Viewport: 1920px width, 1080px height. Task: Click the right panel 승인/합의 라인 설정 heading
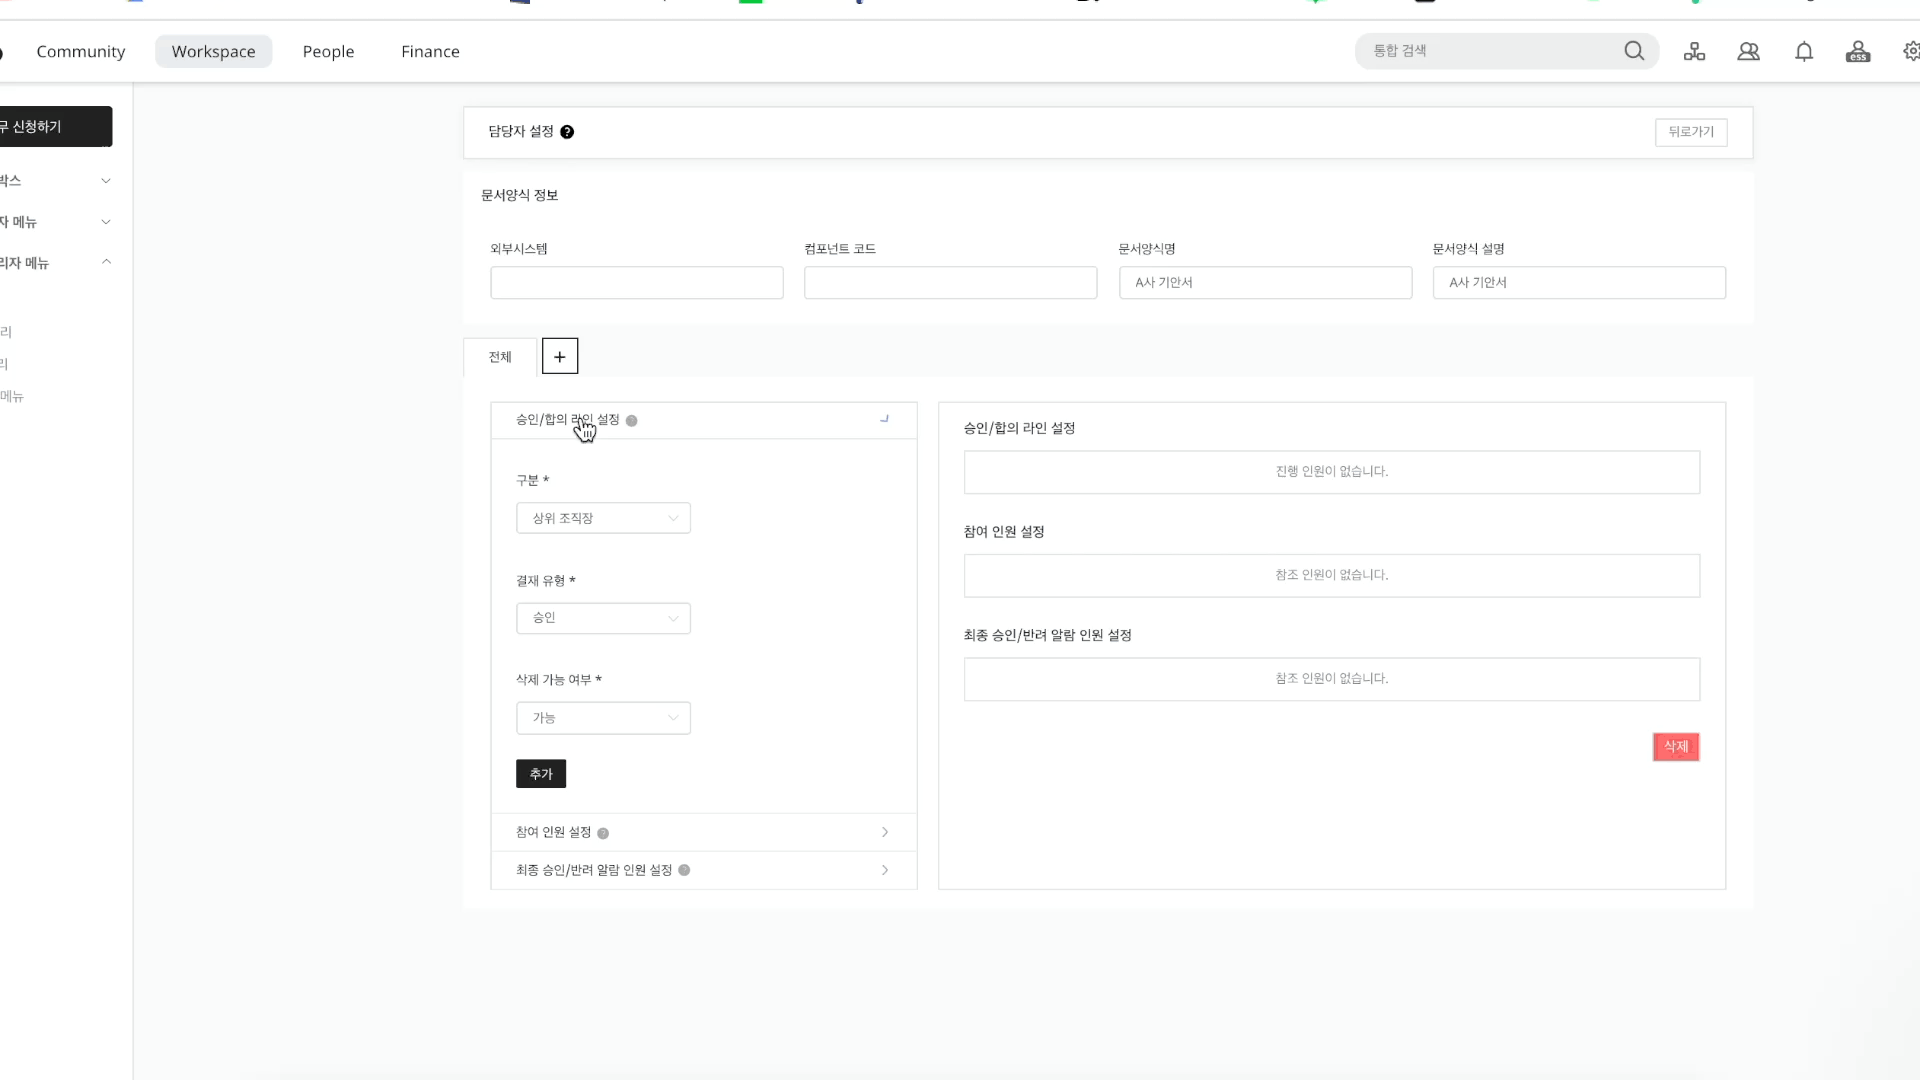pos(1019,428)
